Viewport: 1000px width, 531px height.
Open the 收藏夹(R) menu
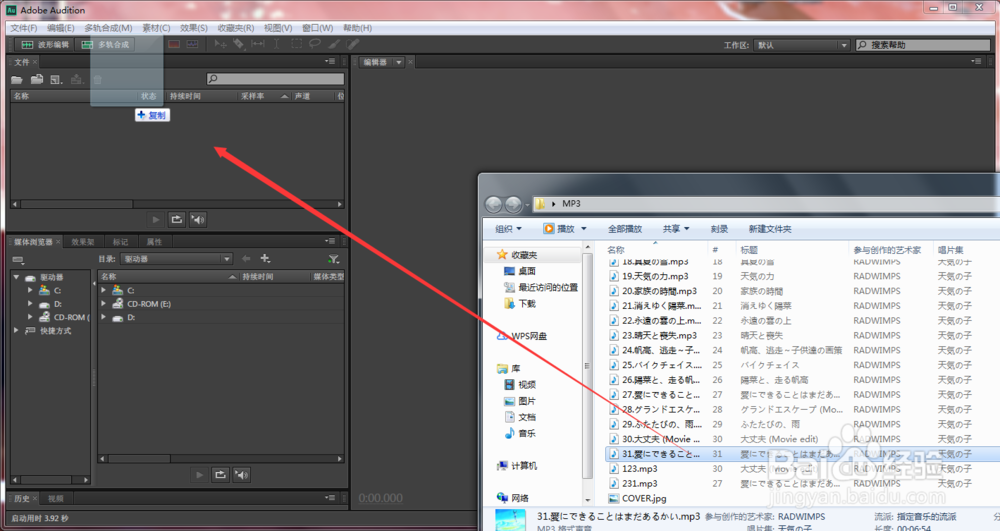[x=235, y=28]
